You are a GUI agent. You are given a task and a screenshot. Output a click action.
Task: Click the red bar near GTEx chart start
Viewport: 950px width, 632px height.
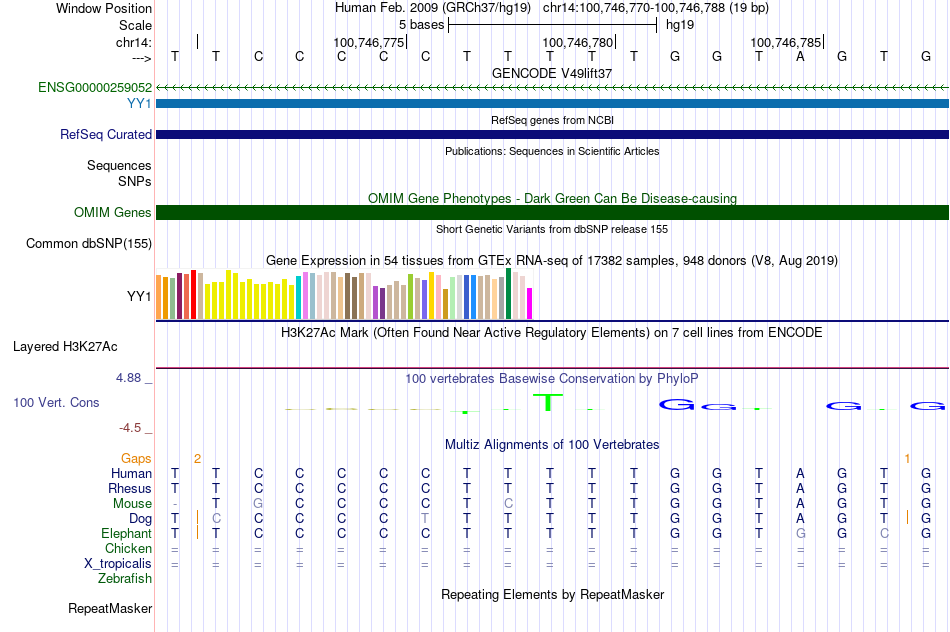click(x=193, y=294)
